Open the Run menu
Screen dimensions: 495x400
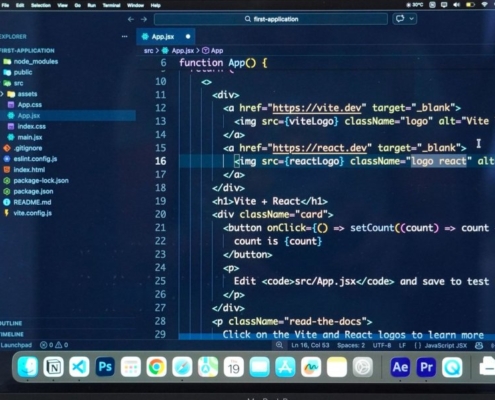(x=92, y=5)
